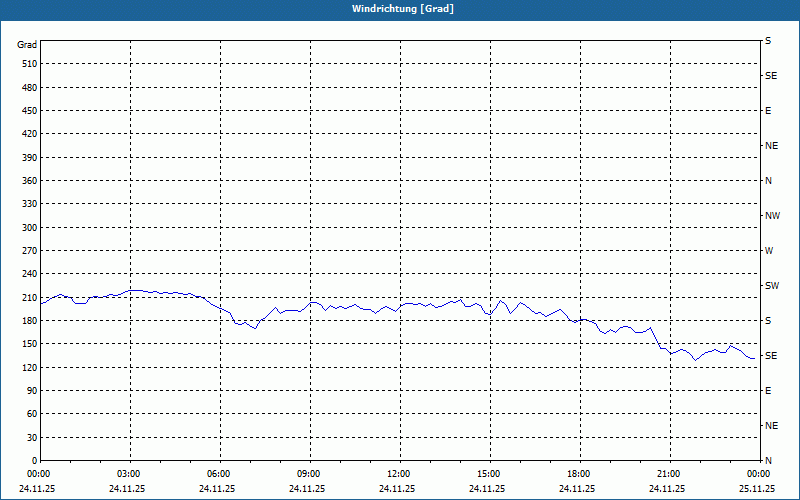
Task: Click the chart title 'Windrichtung [Grad]'
Action: coord(403,9)
